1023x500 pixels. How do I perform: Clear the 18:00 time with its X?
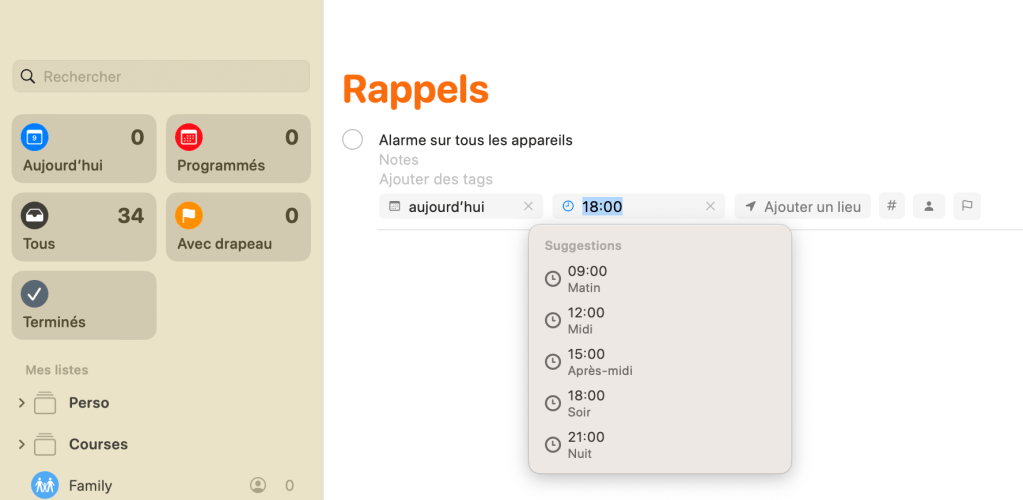710,206
